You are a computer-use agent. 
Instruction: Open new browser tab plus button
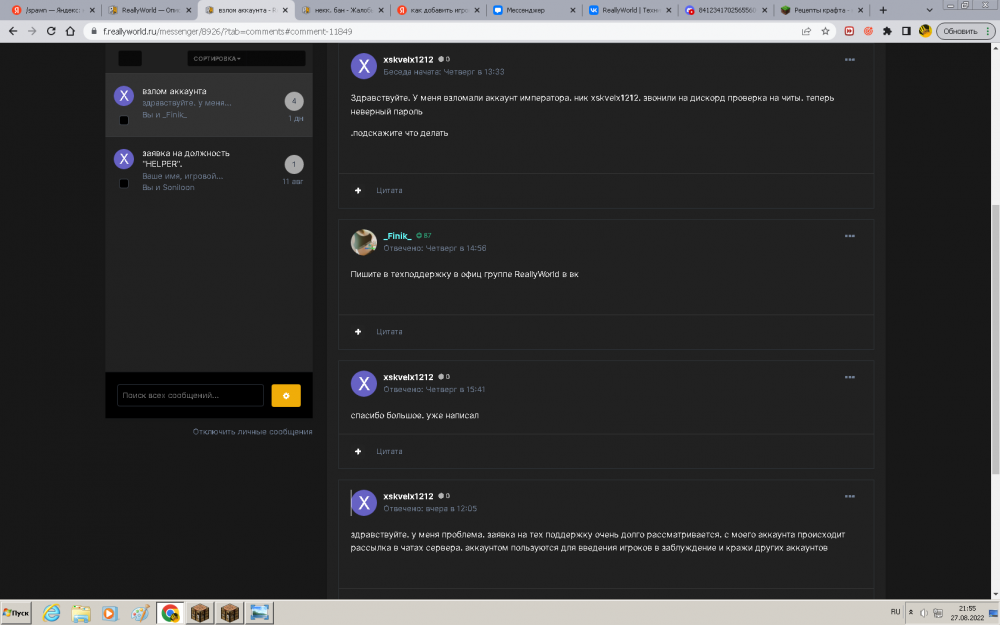pos(883,10)
